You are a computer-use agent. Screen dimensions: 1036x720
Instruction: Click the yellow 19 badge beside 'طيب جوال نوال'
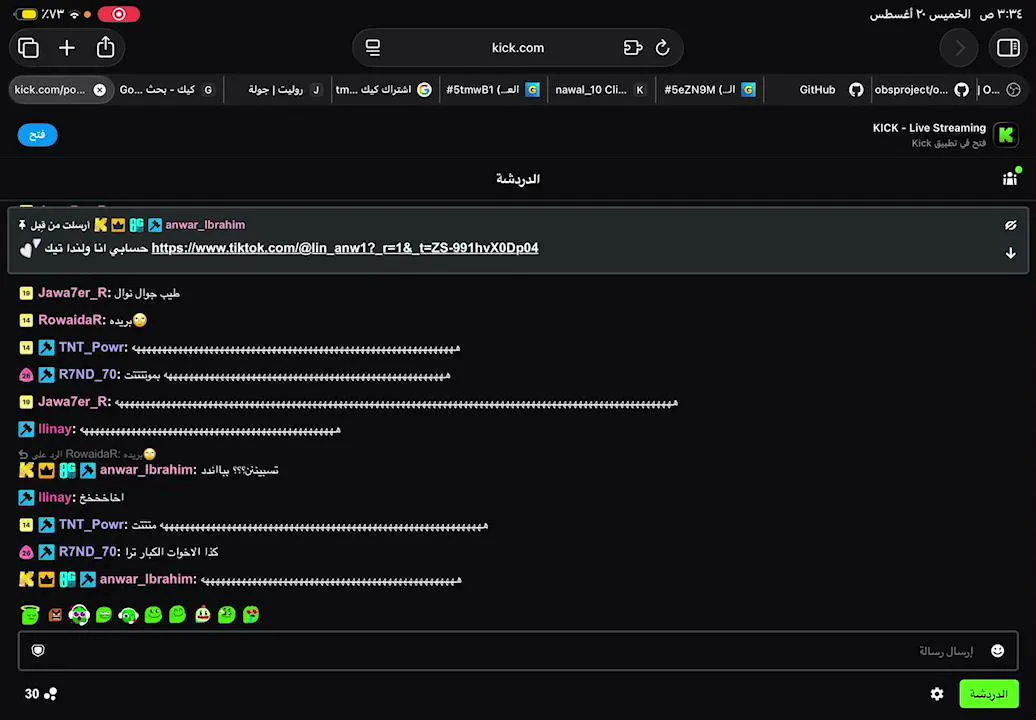tap(26, 293)
